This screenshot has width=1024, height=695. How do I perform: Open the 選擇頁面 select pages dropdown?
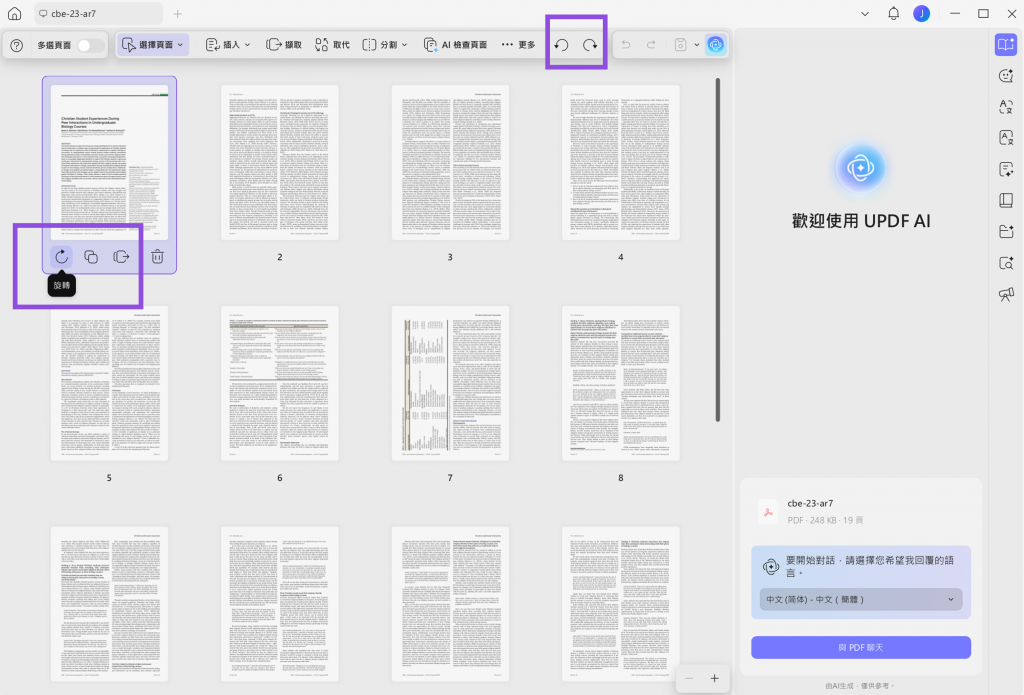click(153, 45)
